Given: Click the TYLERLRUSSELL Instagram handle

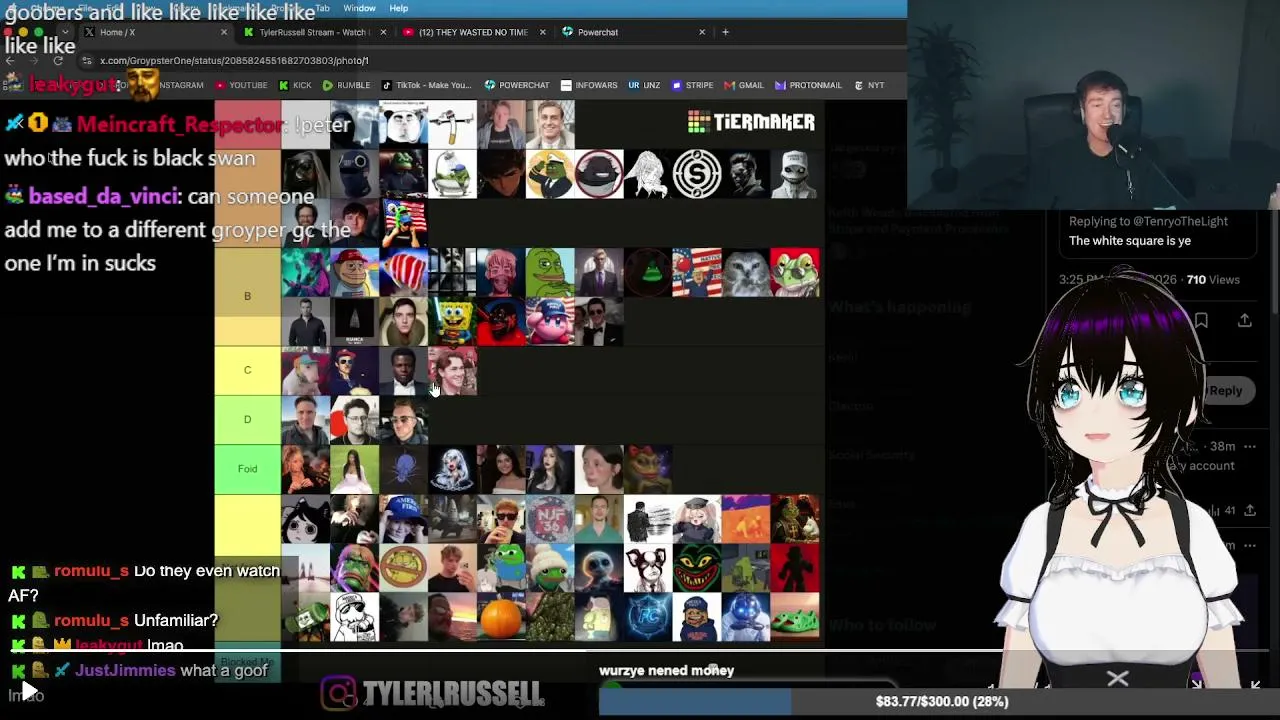Looking at the screenshot, I should pyautogui.click(x=432, y=693).
